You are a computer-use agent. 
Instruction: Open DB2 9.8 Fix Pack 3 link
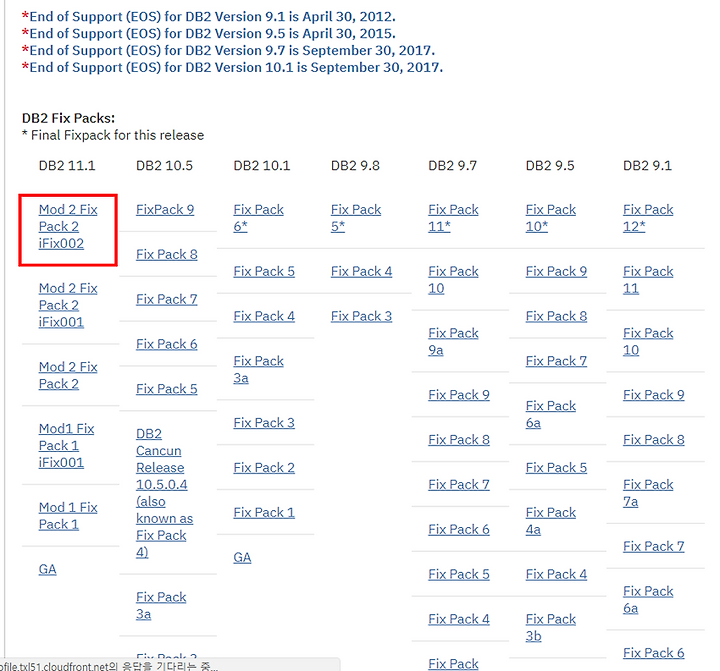(x=361, y=316)
